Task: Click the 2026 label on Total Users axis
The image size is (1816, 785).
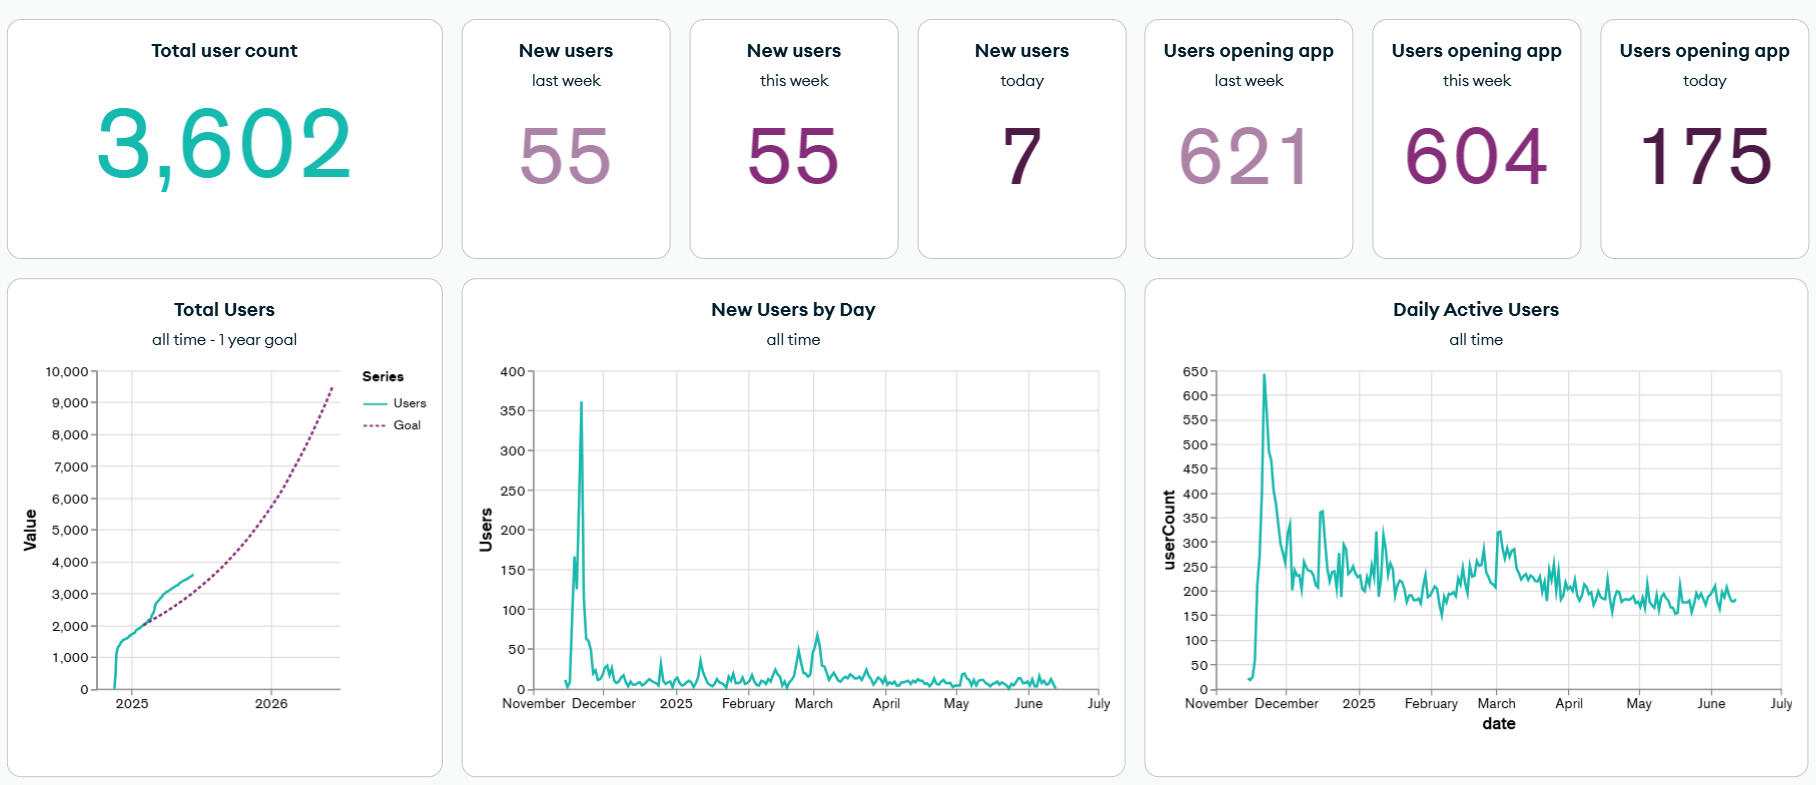Action: pos(271,704)
